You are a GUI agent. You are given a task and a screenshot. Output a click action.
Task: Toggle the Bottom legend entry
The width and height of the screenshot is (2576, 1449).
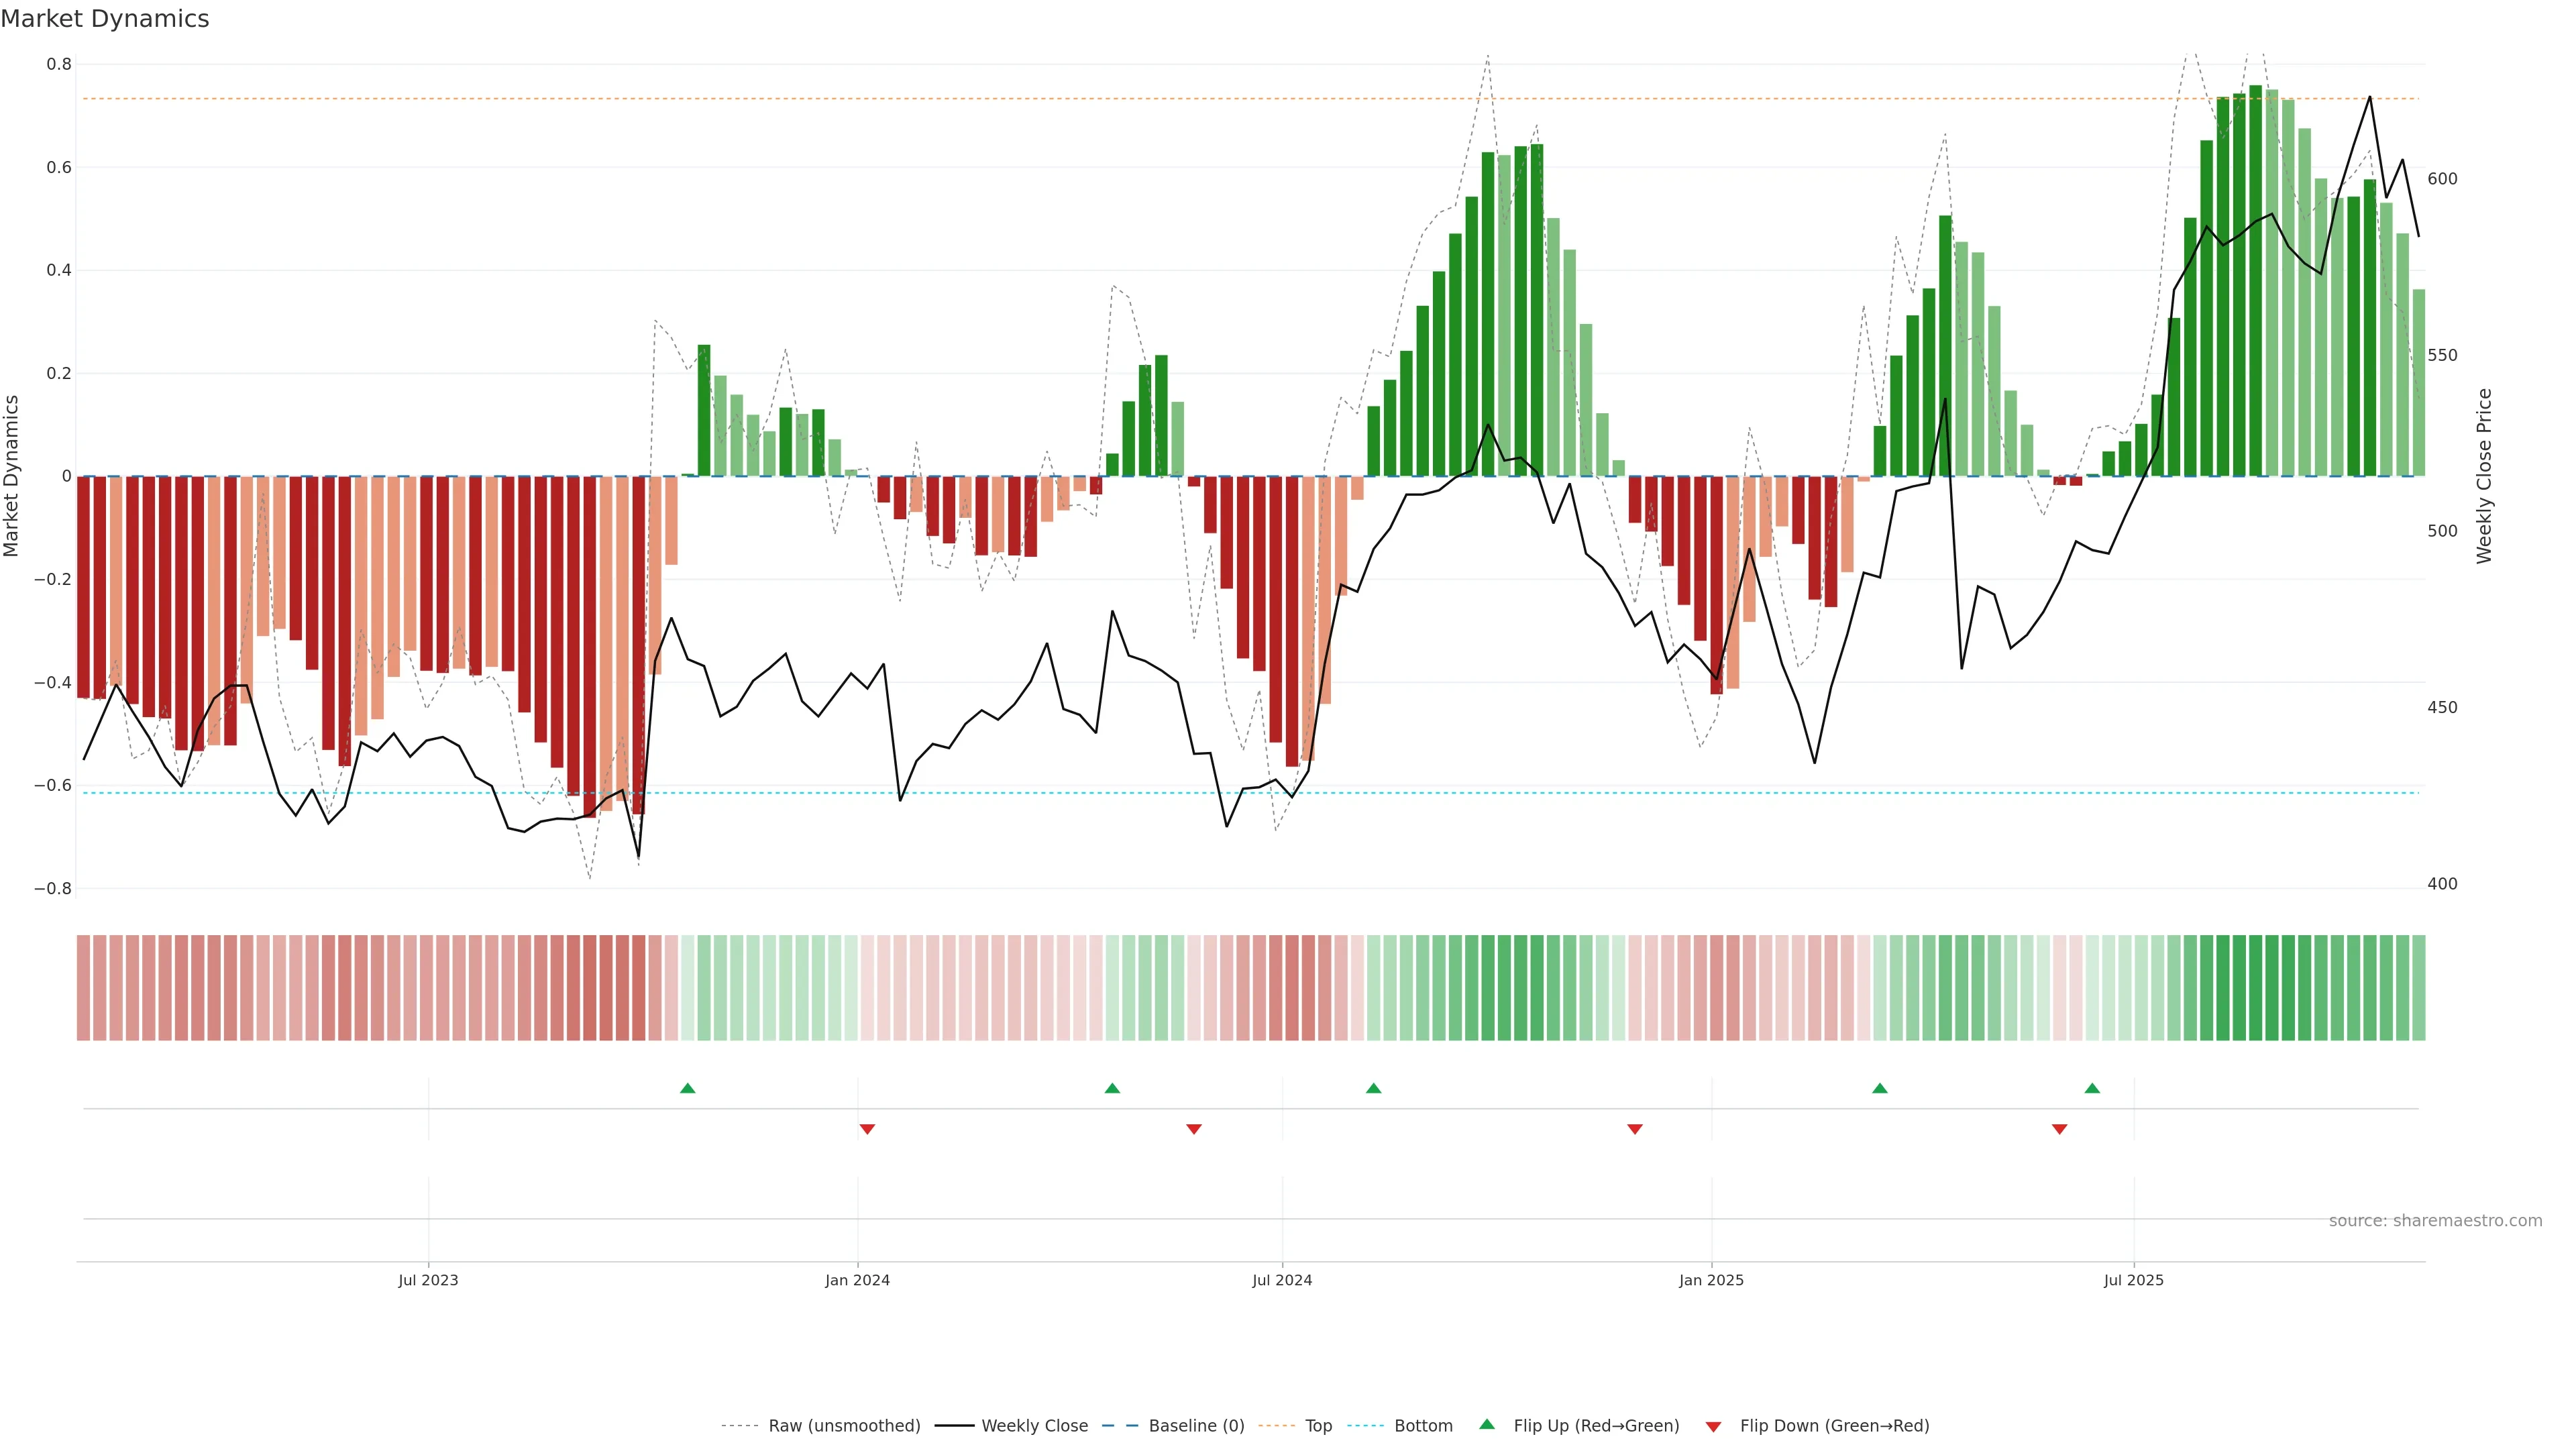(1423, 1426)
